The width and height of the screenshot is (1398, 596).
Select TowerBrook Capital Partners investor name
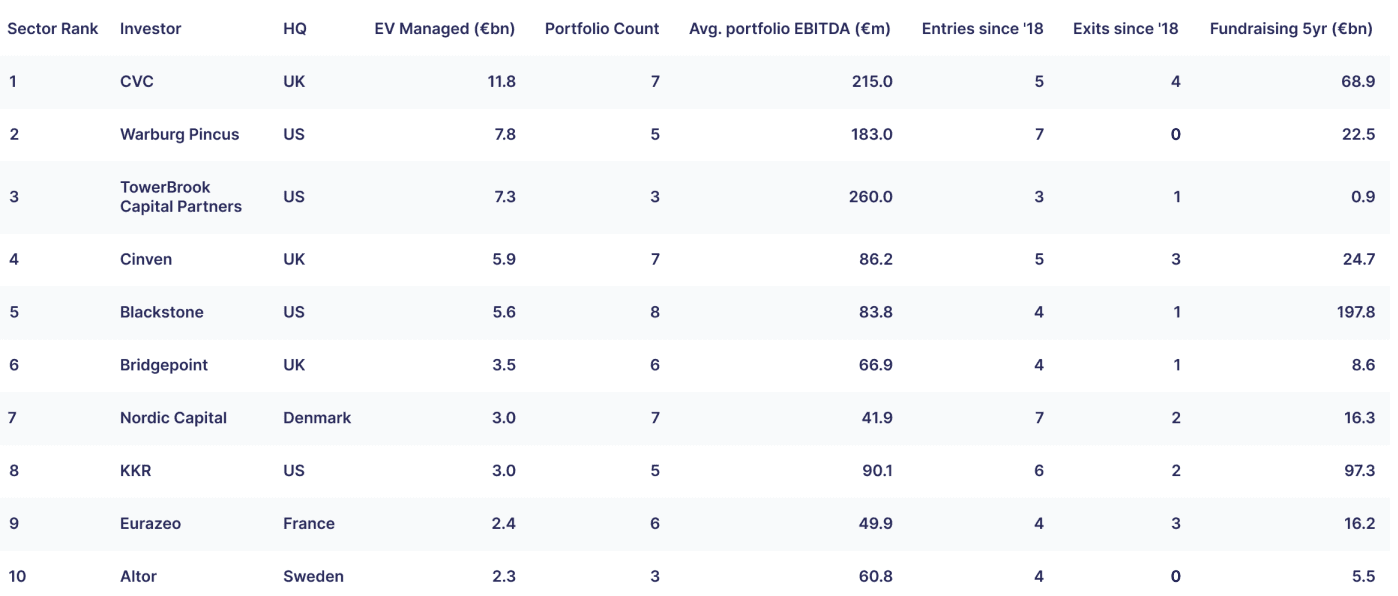coord(181,197)
